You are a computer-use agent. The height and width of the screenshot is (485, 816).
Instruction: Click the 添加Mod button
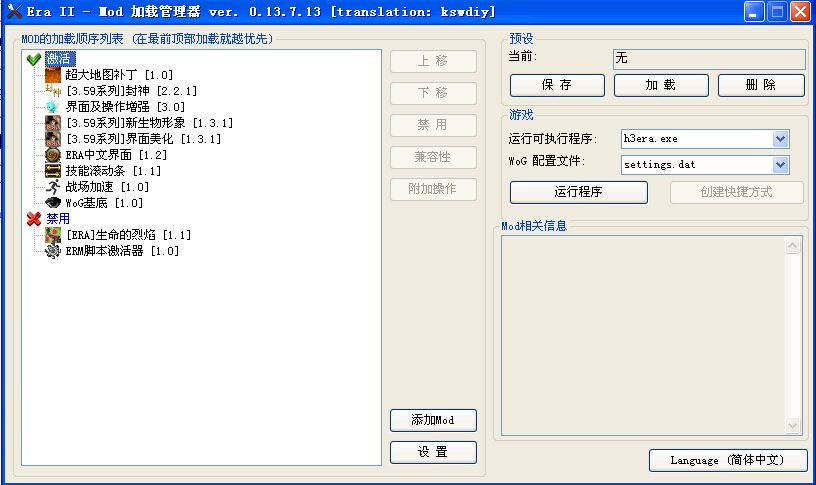[x=433, y=420]
